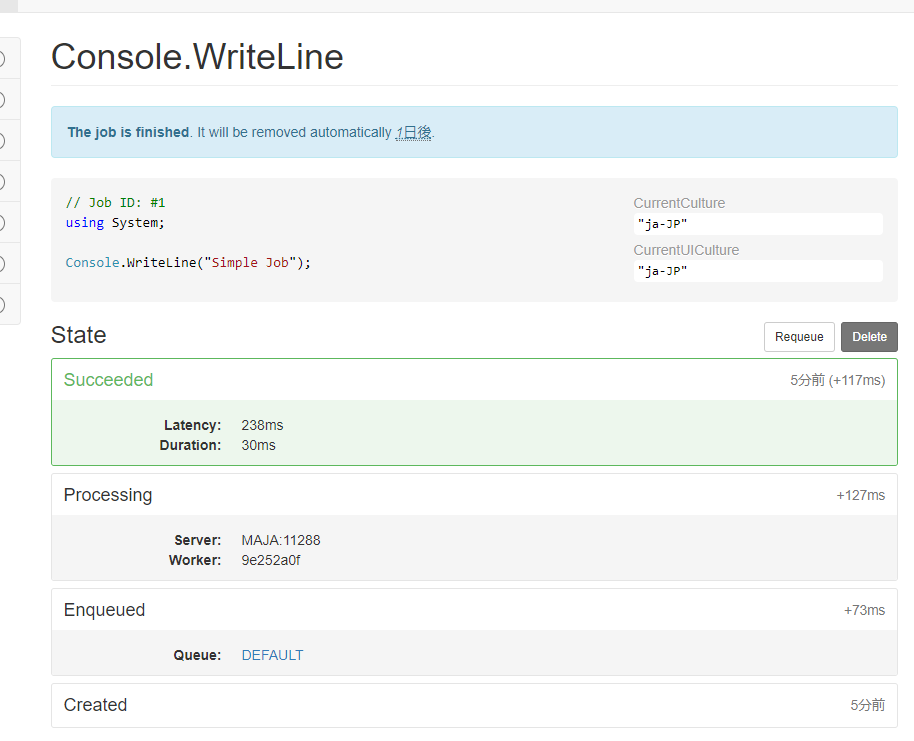The width and height of the screenshot is (914, 741).
Task: Click the Processing state heading
Action: tap(108, 495)
